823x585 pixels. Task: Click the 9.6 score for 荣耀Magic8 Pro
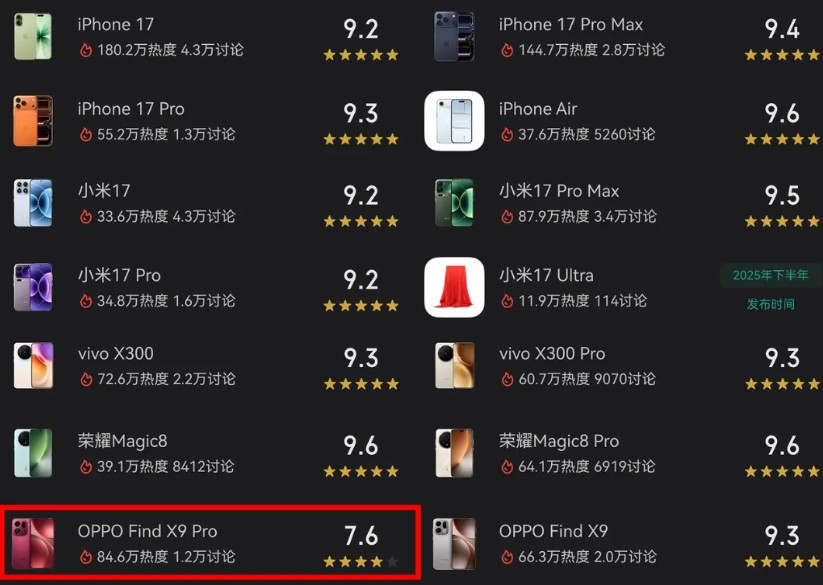click(782, 445)
